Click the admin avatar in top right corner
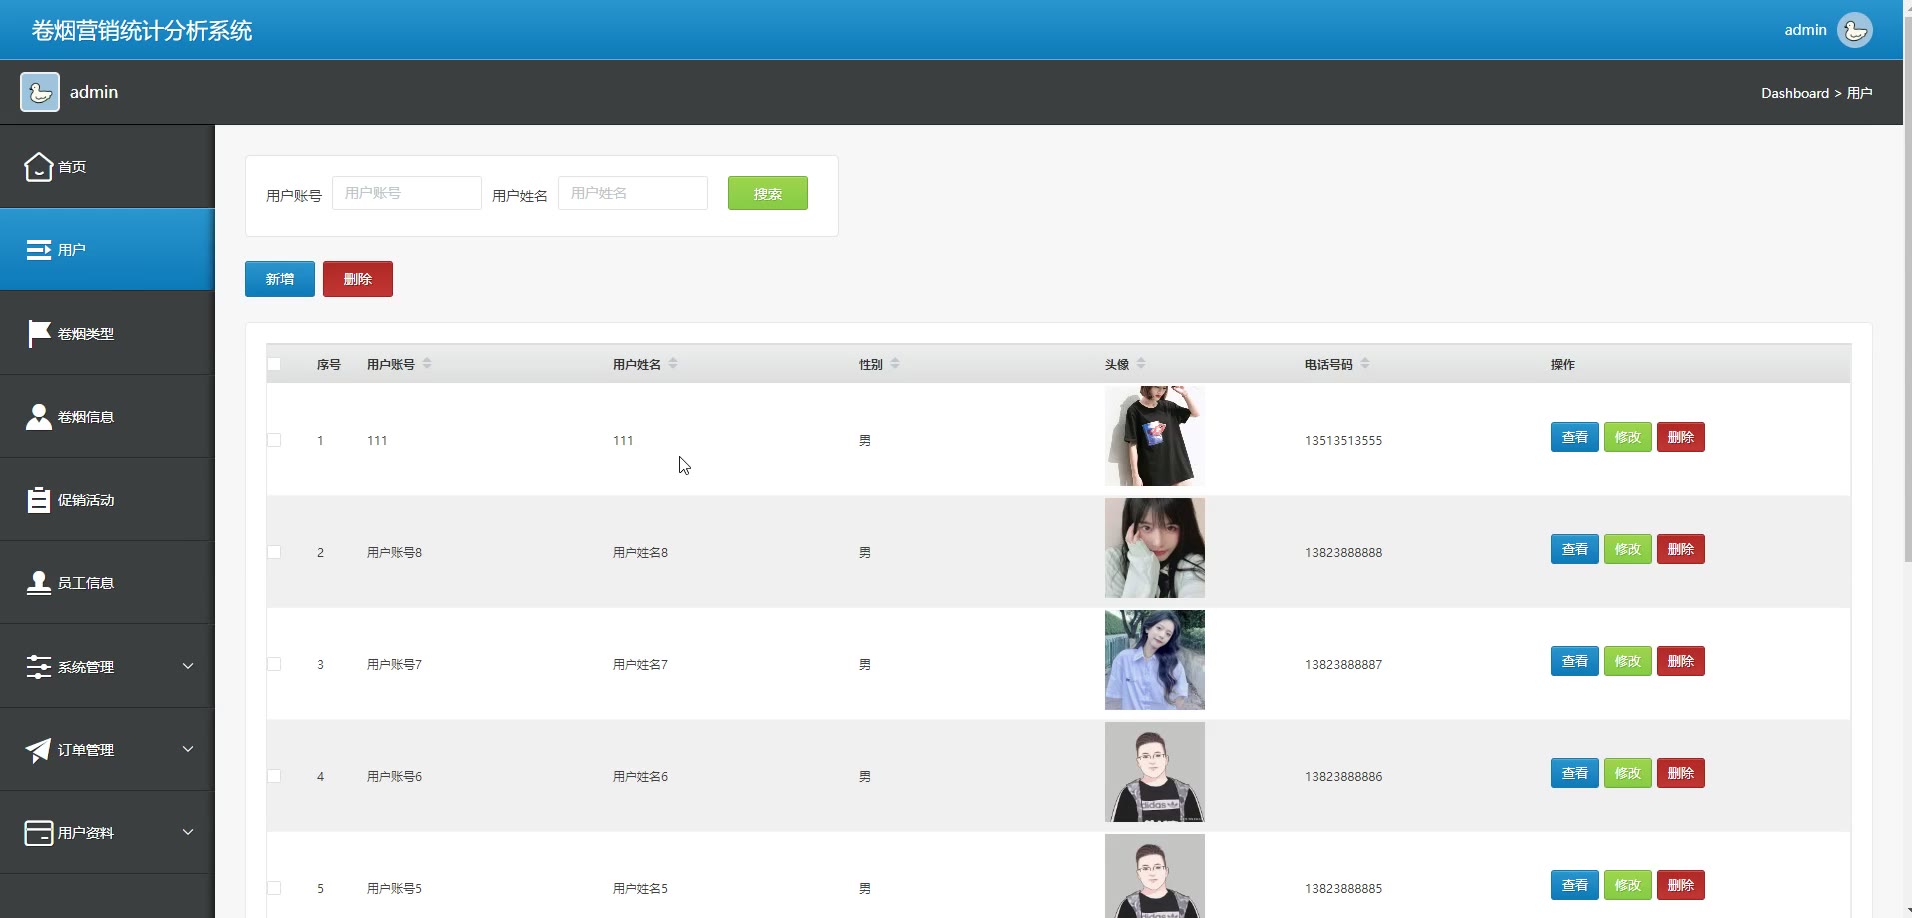This screenshot has height=918, width=1912. click(1855, 30)
